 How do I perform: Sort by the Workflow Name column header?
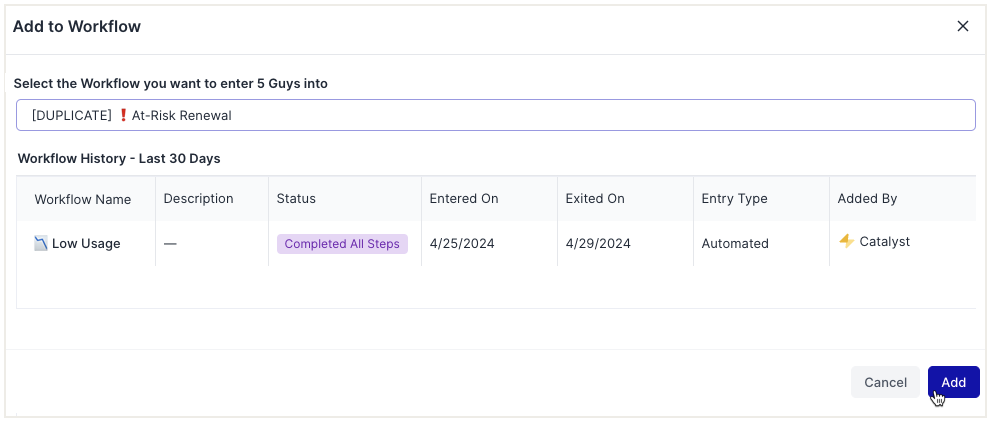tap(83, 199)
